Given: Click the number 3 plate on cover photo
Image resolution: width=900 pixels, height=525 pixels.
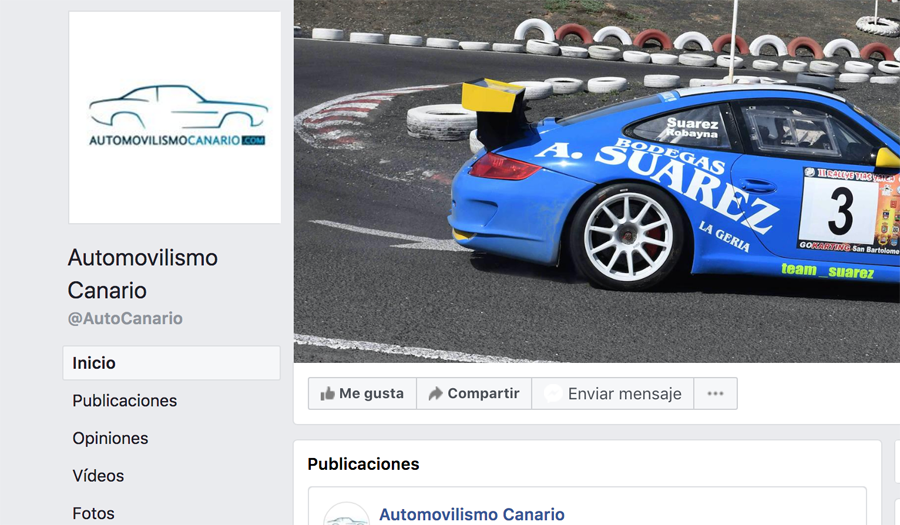Looking at the screenshot, I should [841, 211].
